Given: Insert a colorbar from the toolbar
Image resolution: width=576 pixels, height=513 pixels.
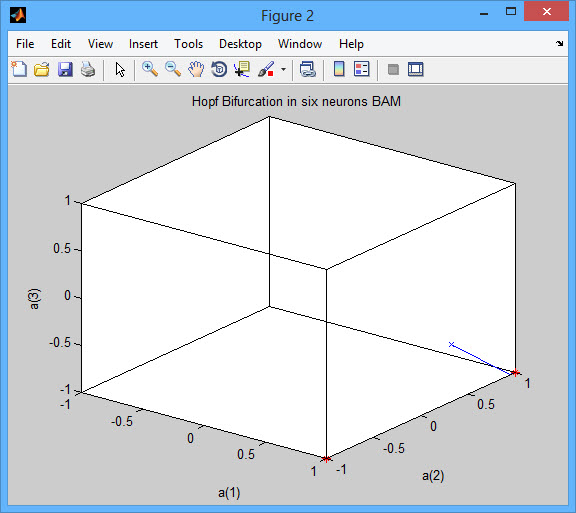Looking at the screenshot, I should point(339,69).
